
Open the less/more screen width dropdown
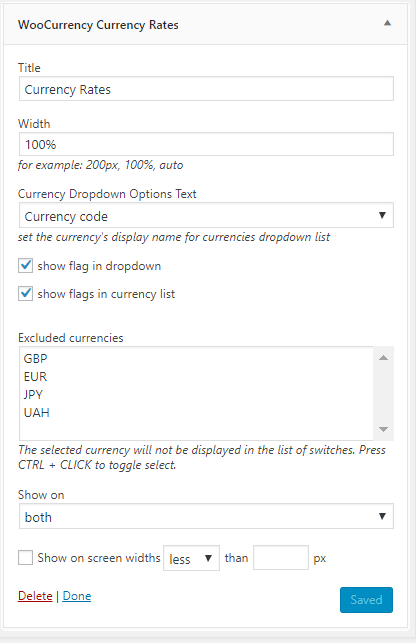point(191,558)
